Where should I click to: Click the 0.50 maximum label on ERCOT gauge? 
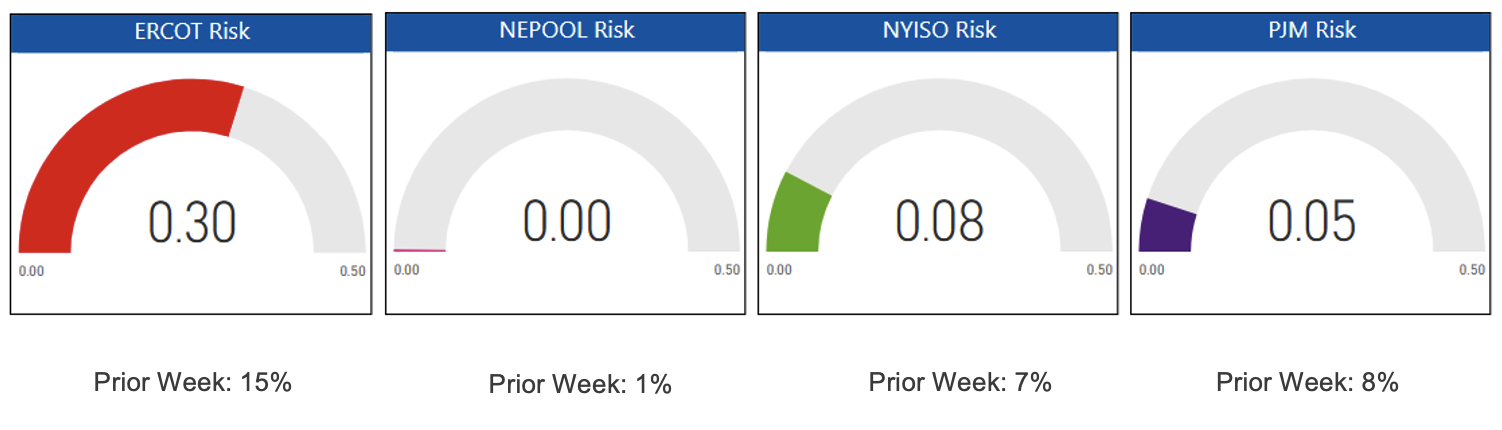pos(352,271)
